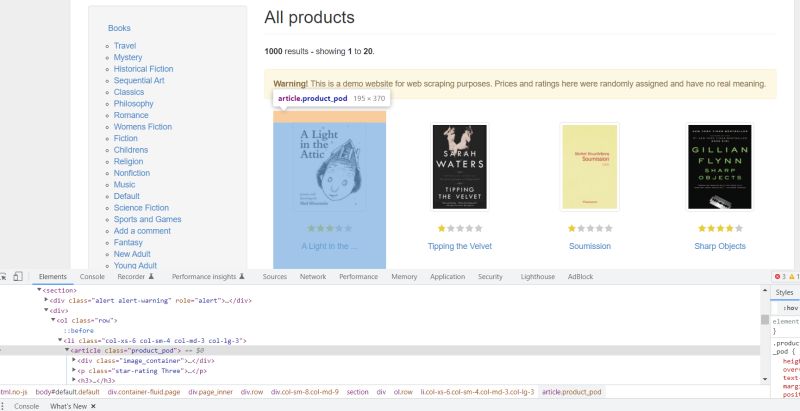Viewport: 800px width, 411px height.
Task: Open the Recorder flask tab
Action: 136,276
